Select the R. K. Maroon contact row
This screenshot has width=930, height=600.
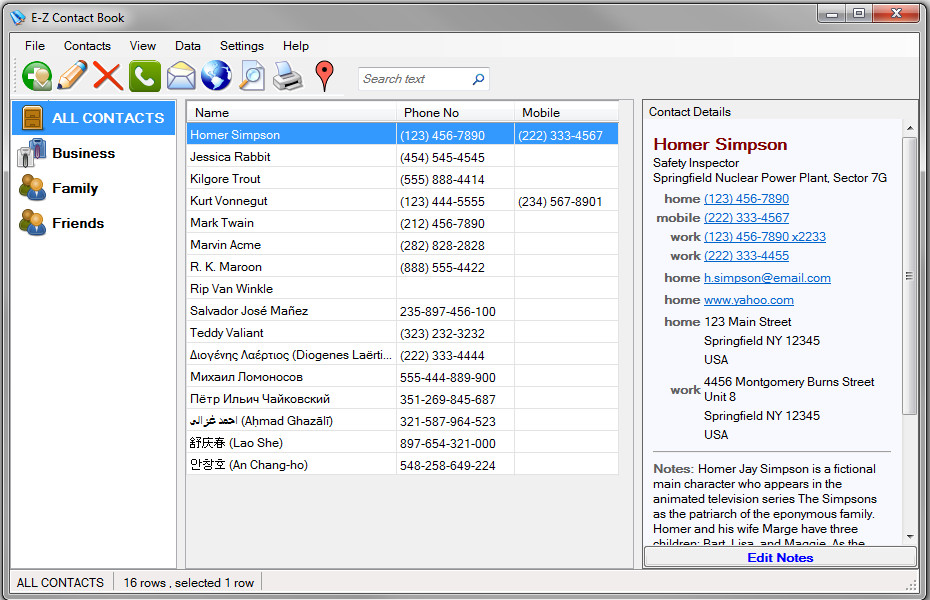pos(402,267)
